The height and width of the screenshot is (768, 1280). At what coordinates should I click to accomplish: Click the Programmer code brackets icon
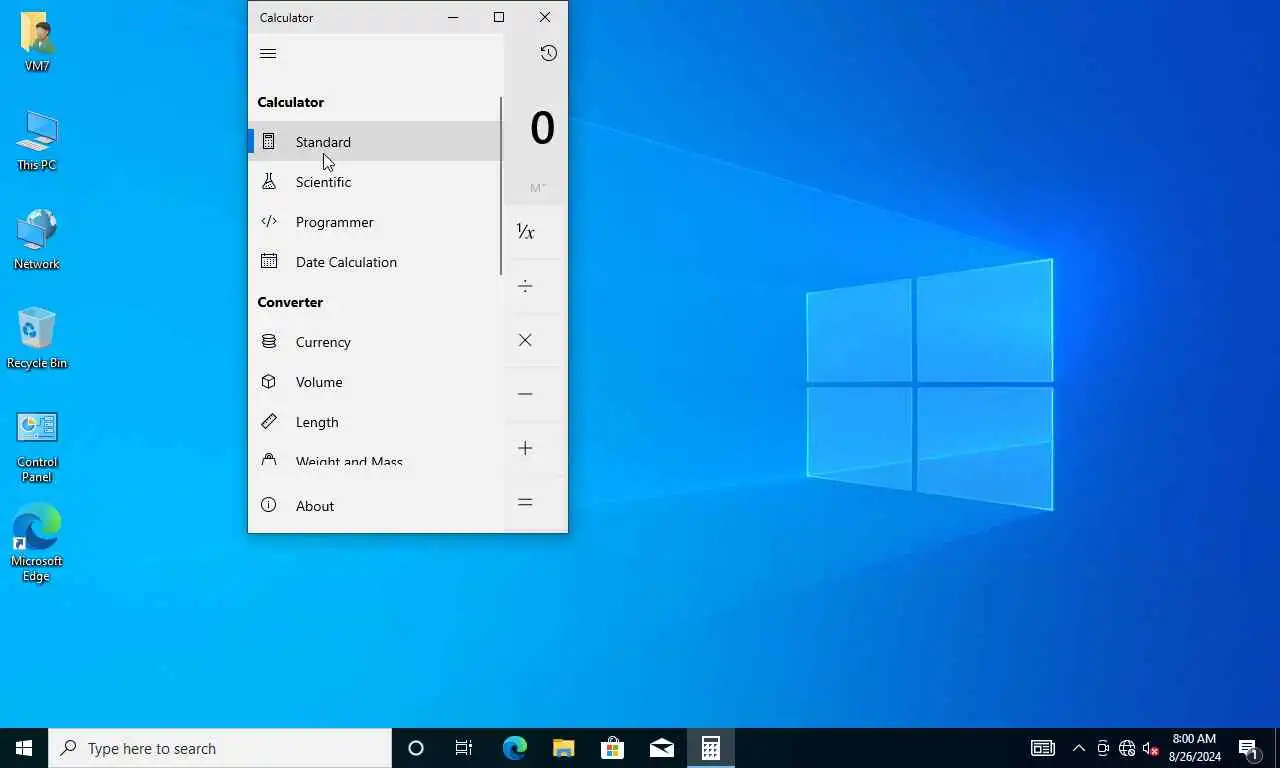point(268,222)
